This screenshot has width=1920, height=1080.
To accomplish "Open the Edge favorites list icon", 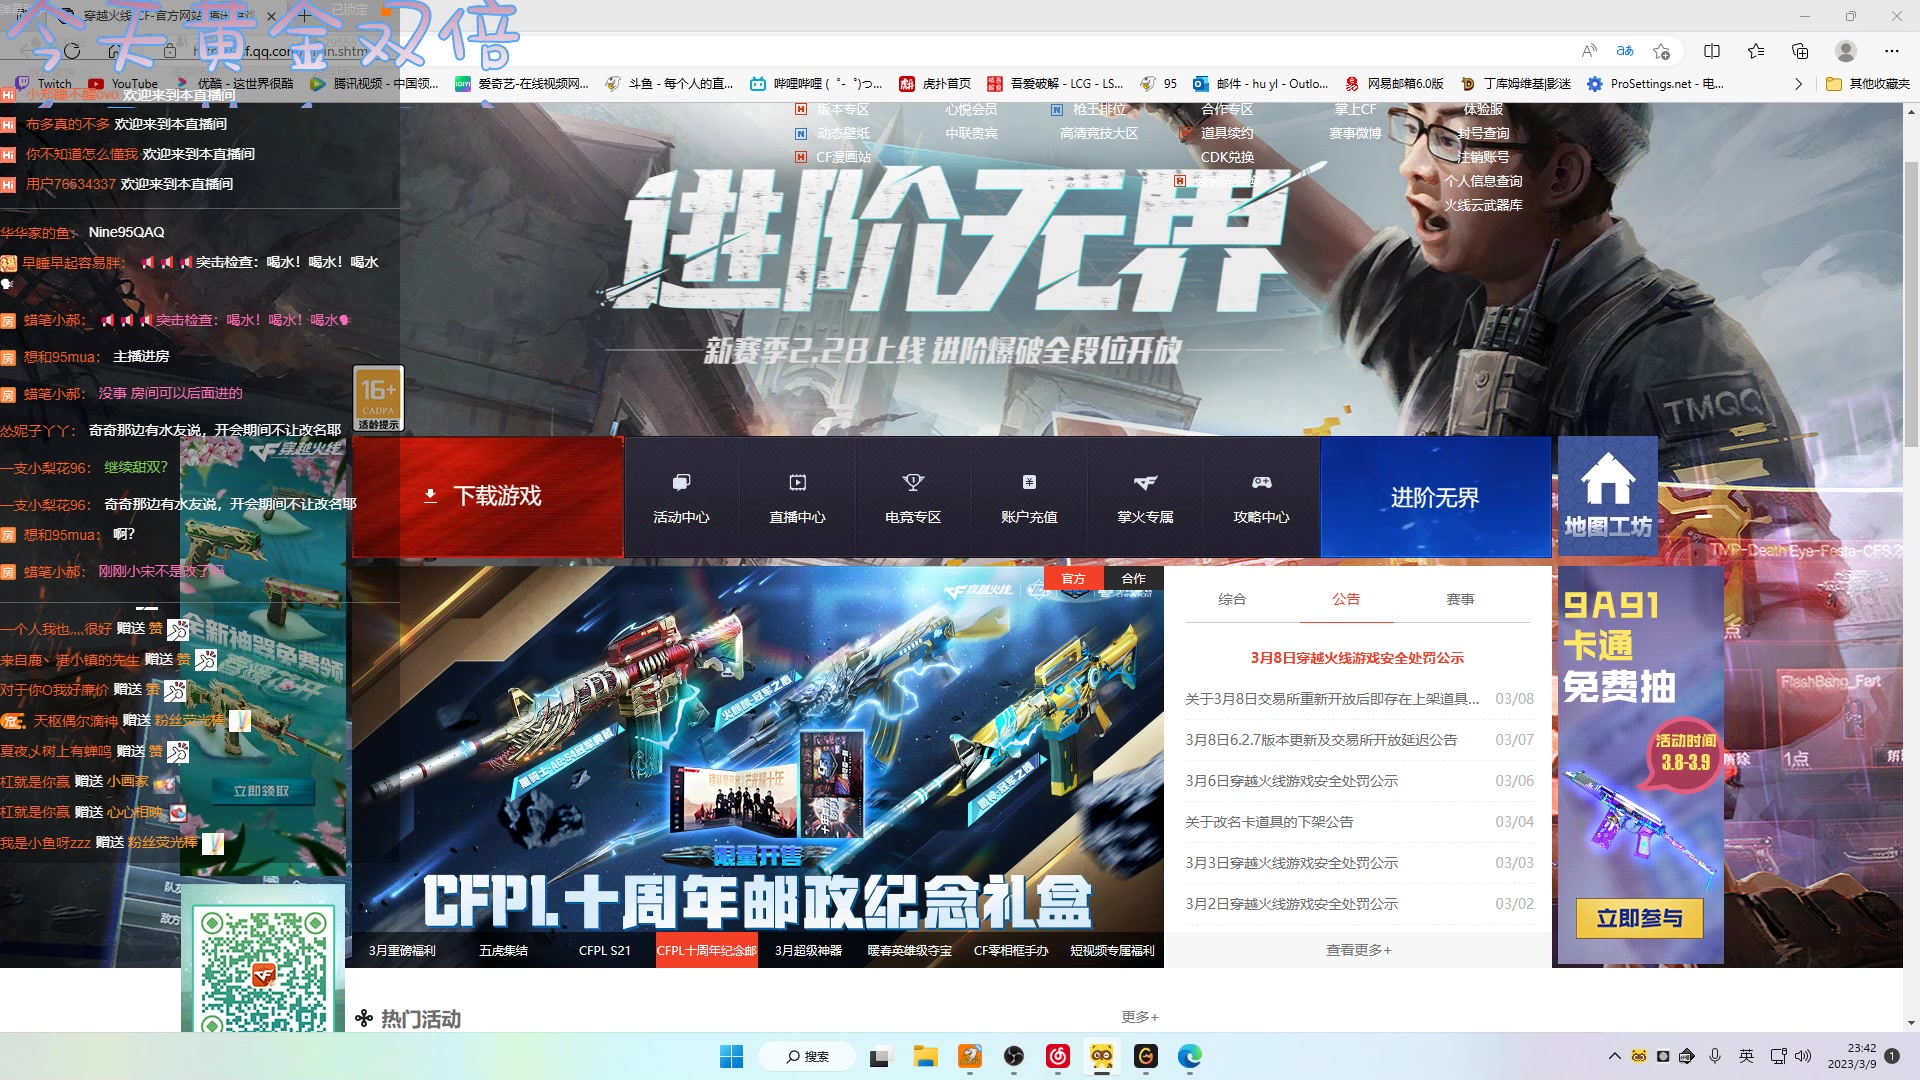I will [x=1756, y=51].
